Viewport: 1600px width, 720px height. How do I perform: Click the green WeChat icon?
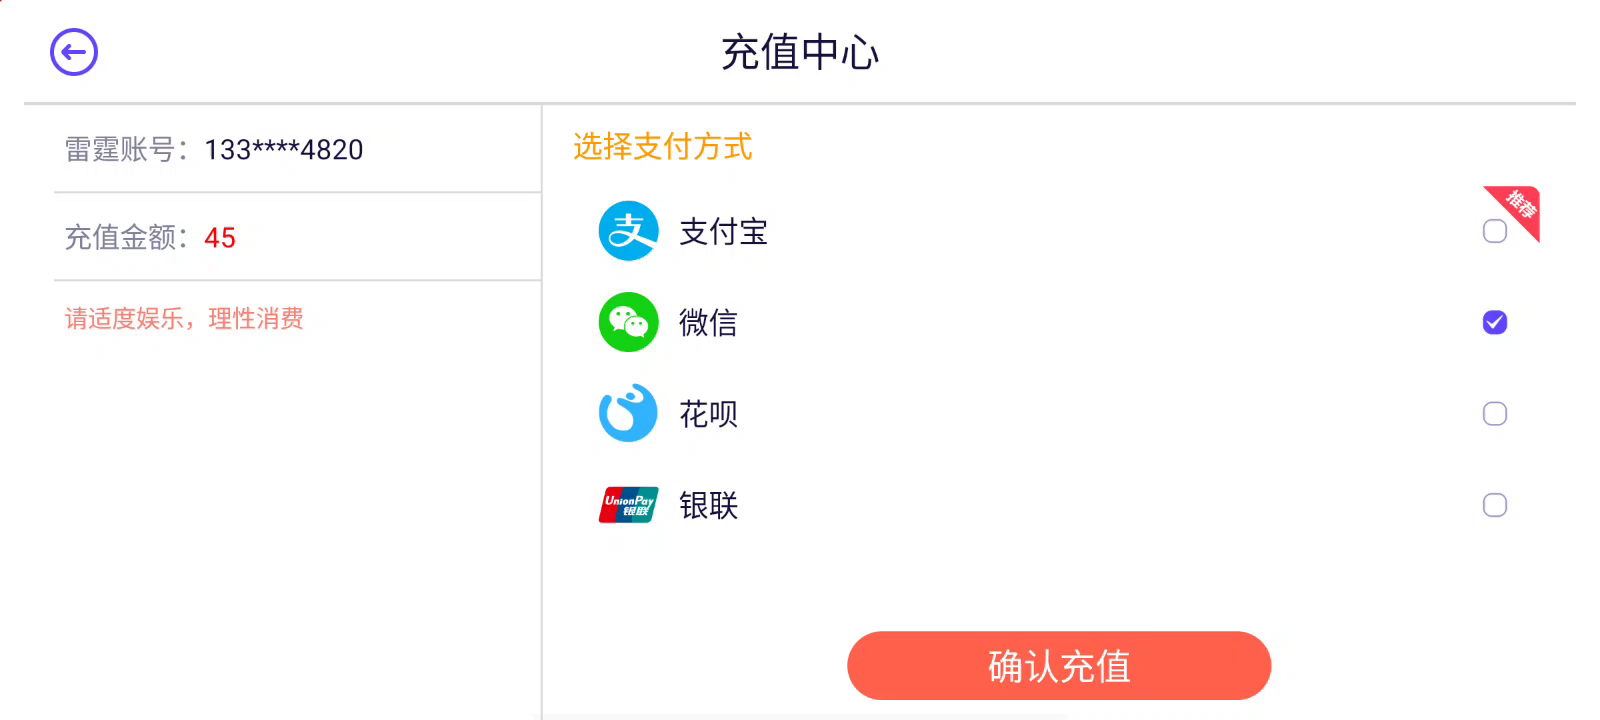click(x=628, y=322)
